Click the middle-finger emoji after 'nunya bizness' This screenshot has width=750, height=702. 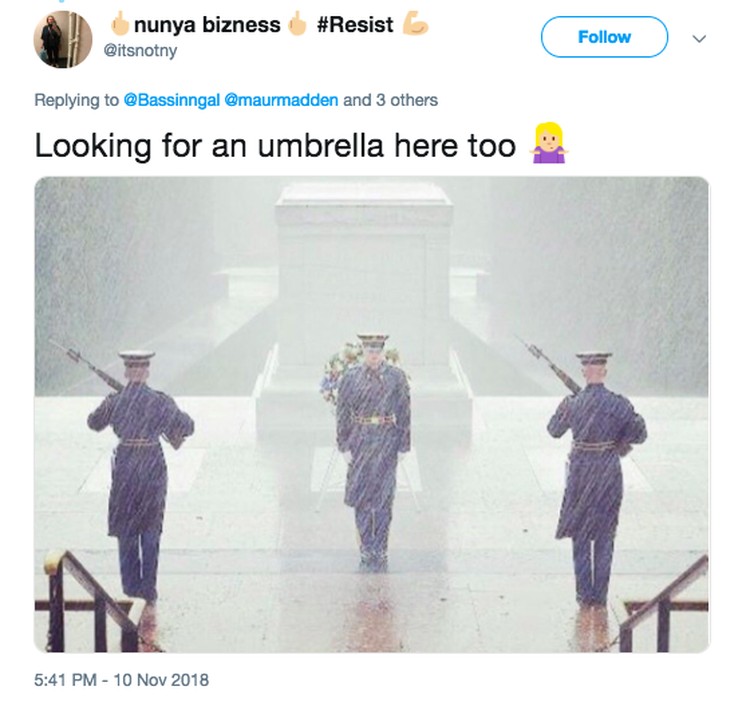pyautogui.click(x=297, y=24)
